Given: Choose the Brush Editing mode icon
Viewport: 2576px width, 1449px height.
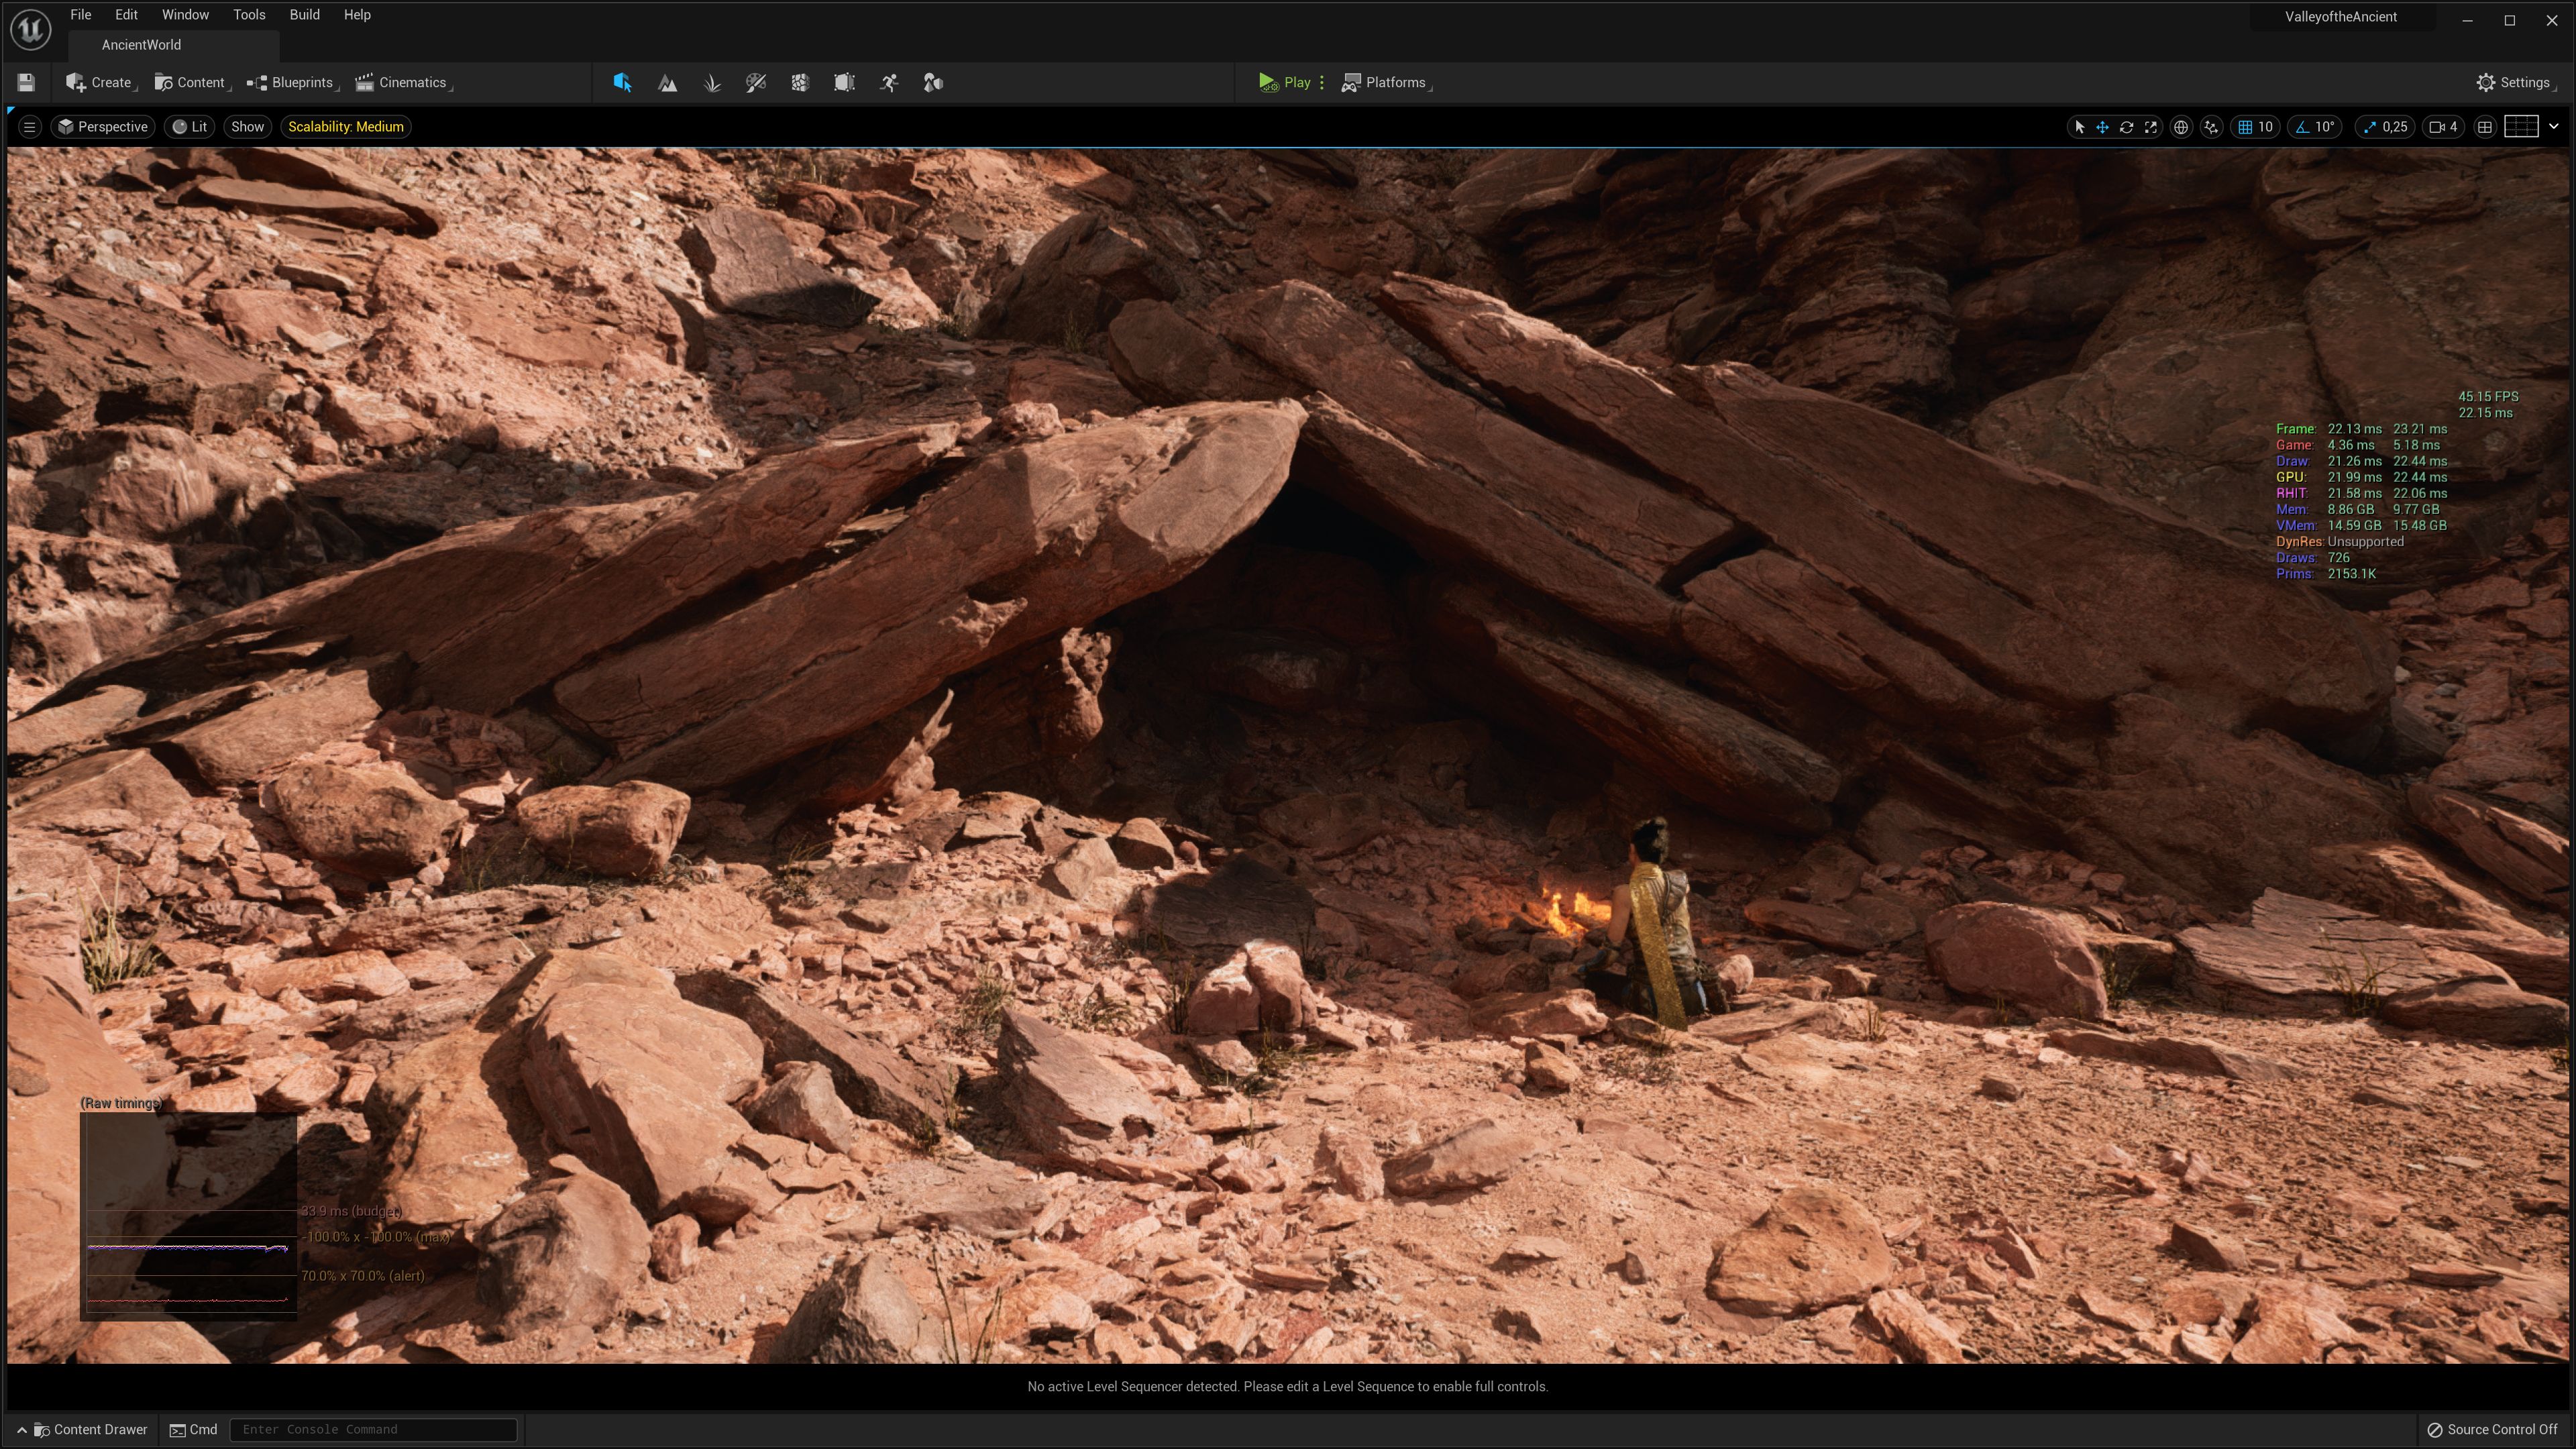Looking at the screenshot, I should [844, 83].
